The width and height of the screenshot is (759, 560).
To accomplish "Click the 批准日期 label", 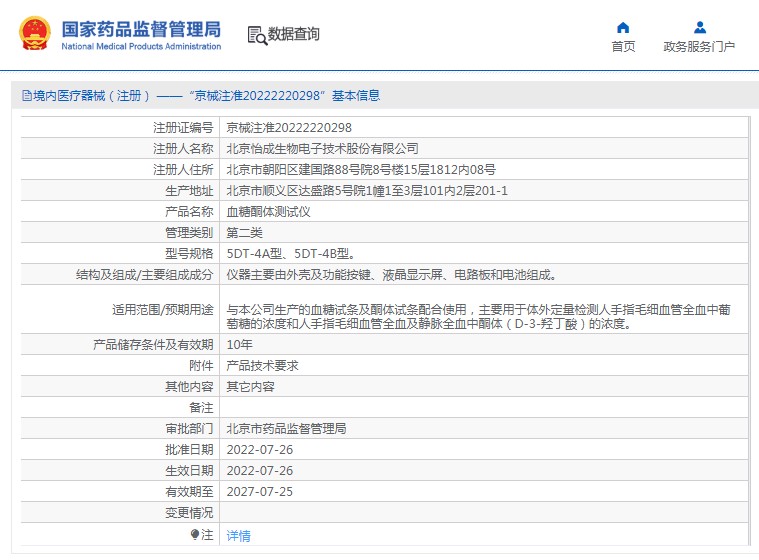I will [189, 450].
